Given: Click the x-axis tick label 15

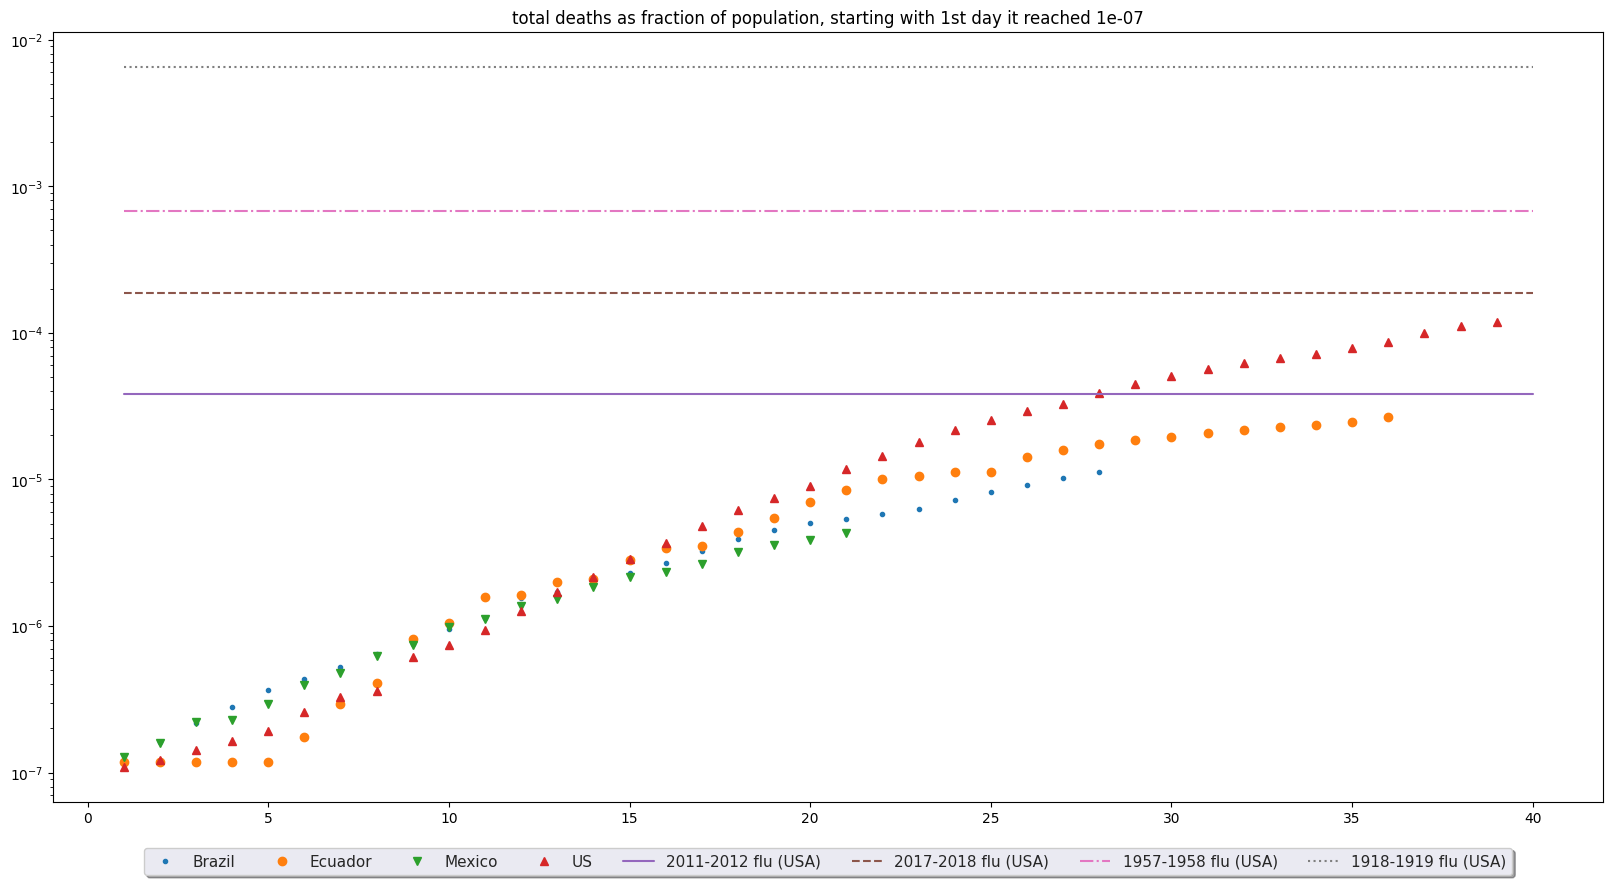Looking at the screenshot, I should pyautogui.click(x=630, y=819).
